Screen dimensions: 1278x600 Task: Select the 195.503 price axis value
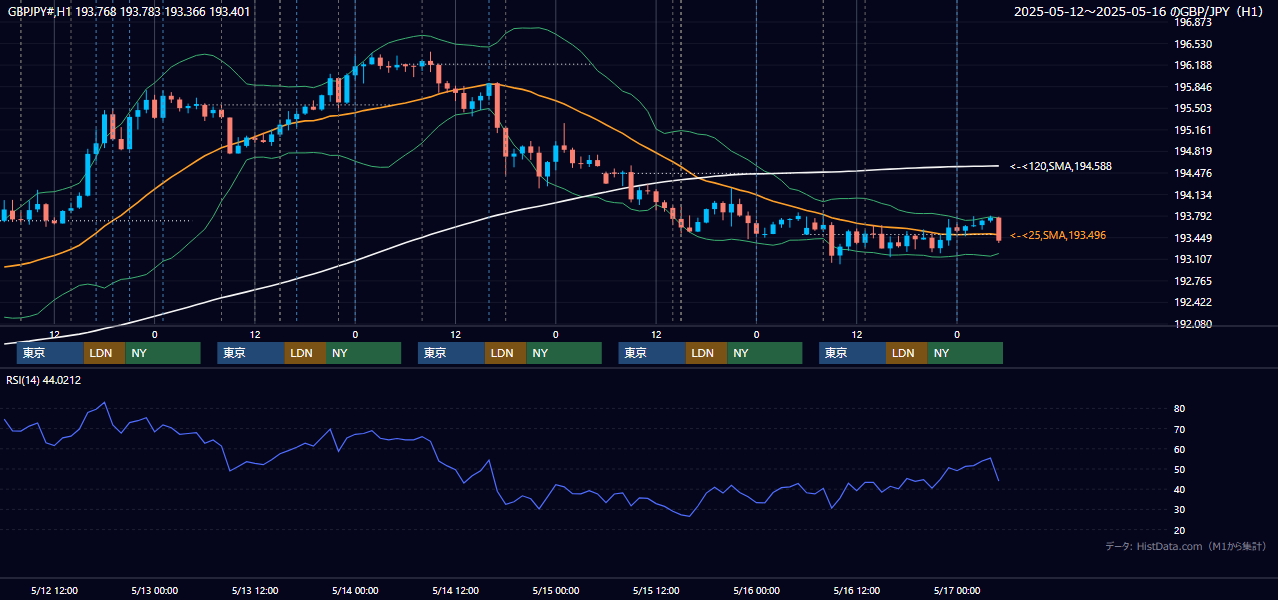(x=1193, y=108)
